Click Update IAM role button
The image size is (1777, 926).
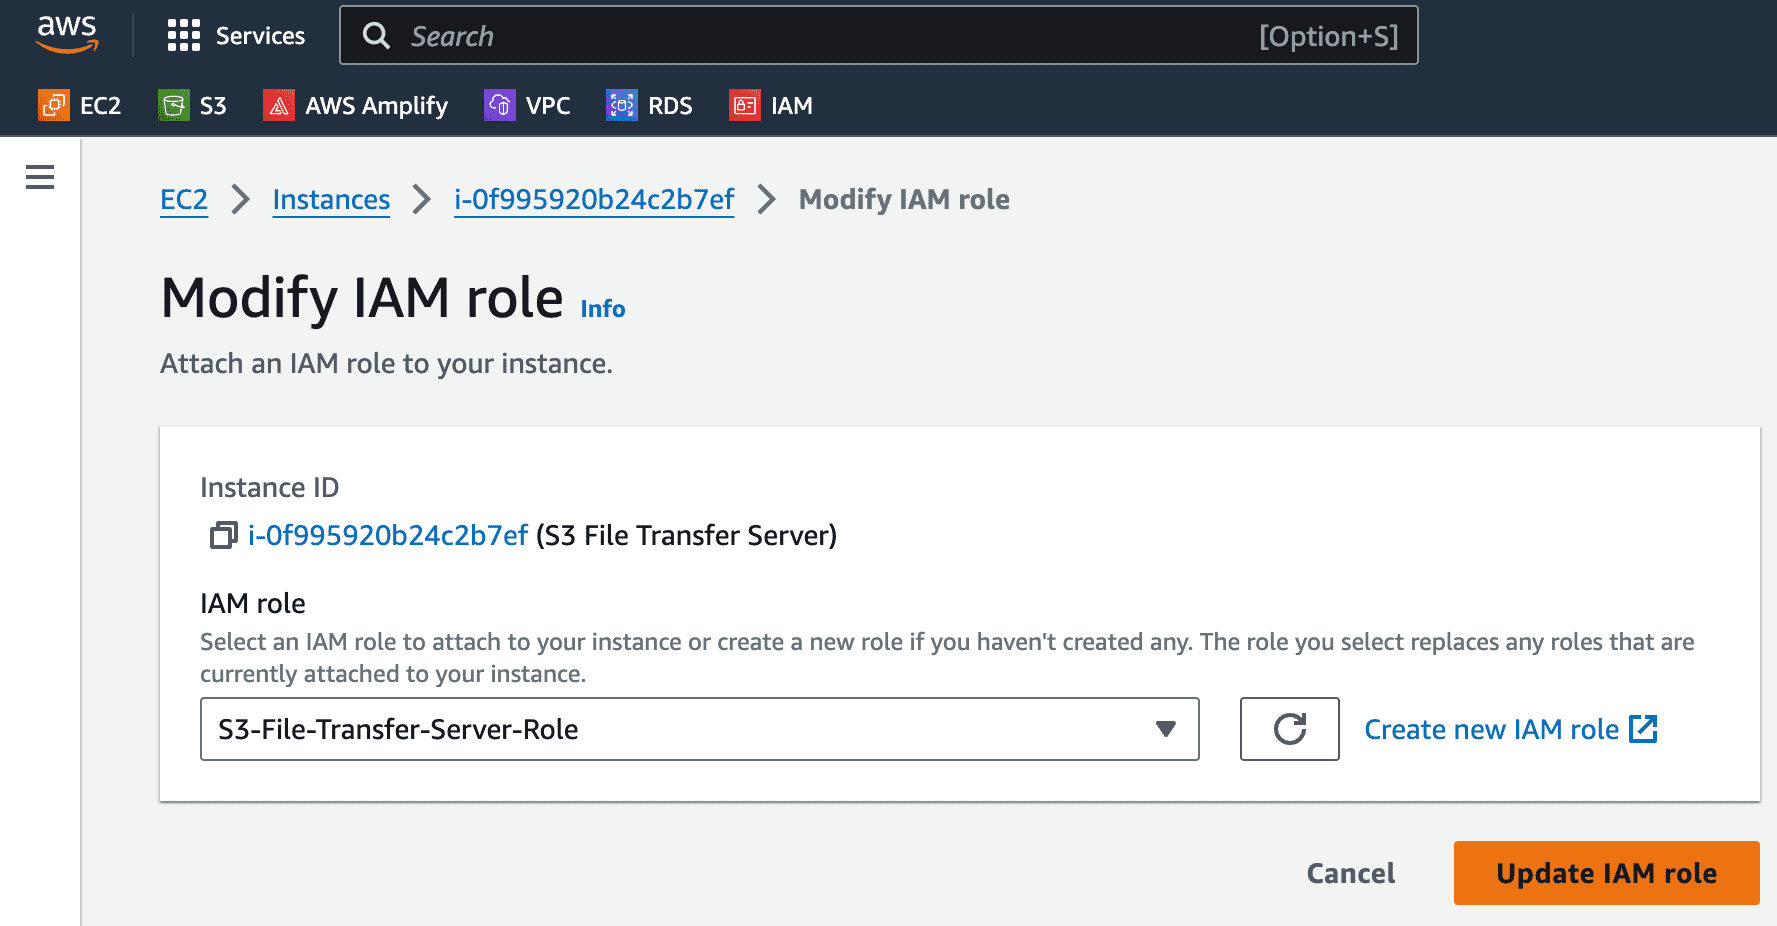pos(1606,873)
